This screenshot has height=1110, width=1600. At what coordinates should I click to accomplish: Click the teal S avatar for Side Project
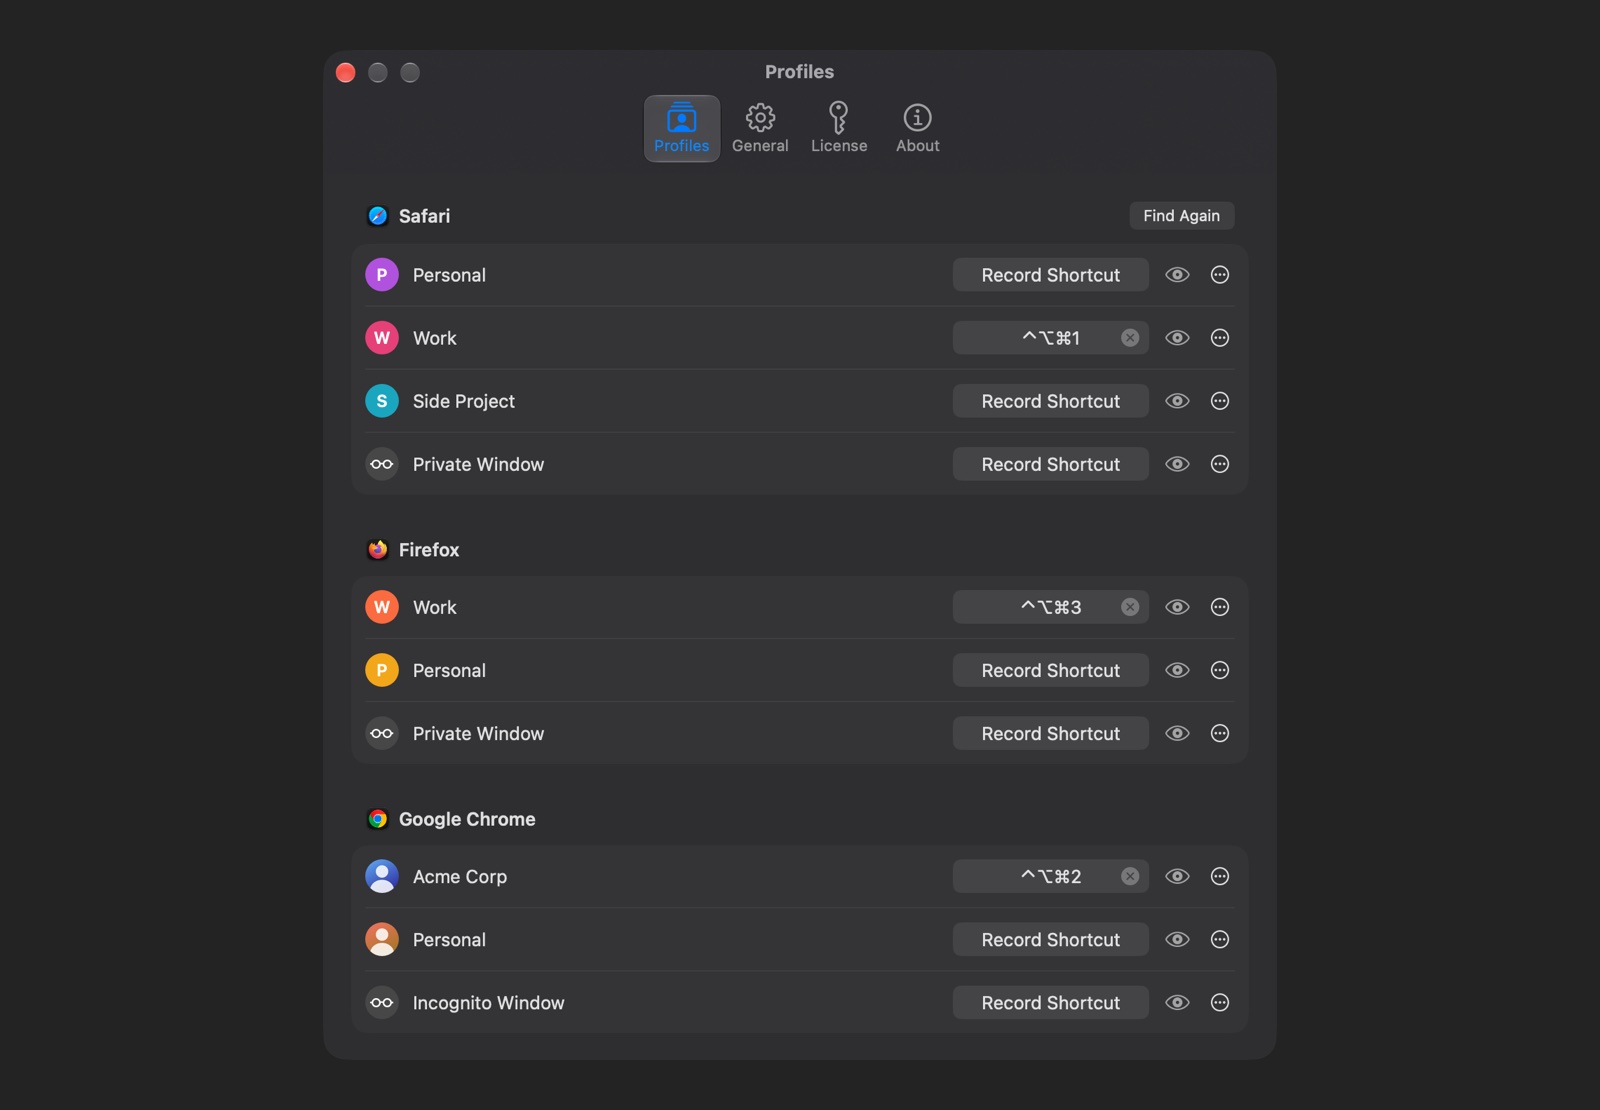382,401
